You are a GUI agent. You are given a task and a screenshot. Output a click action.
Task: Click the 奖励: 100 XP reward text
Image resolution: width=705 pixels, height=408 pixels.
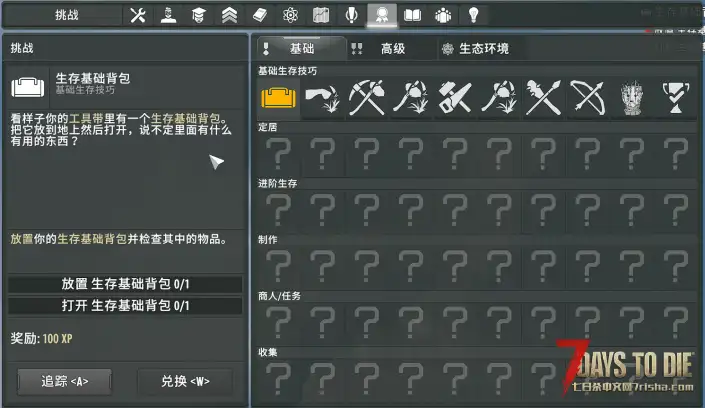click(x=41, y=339)
